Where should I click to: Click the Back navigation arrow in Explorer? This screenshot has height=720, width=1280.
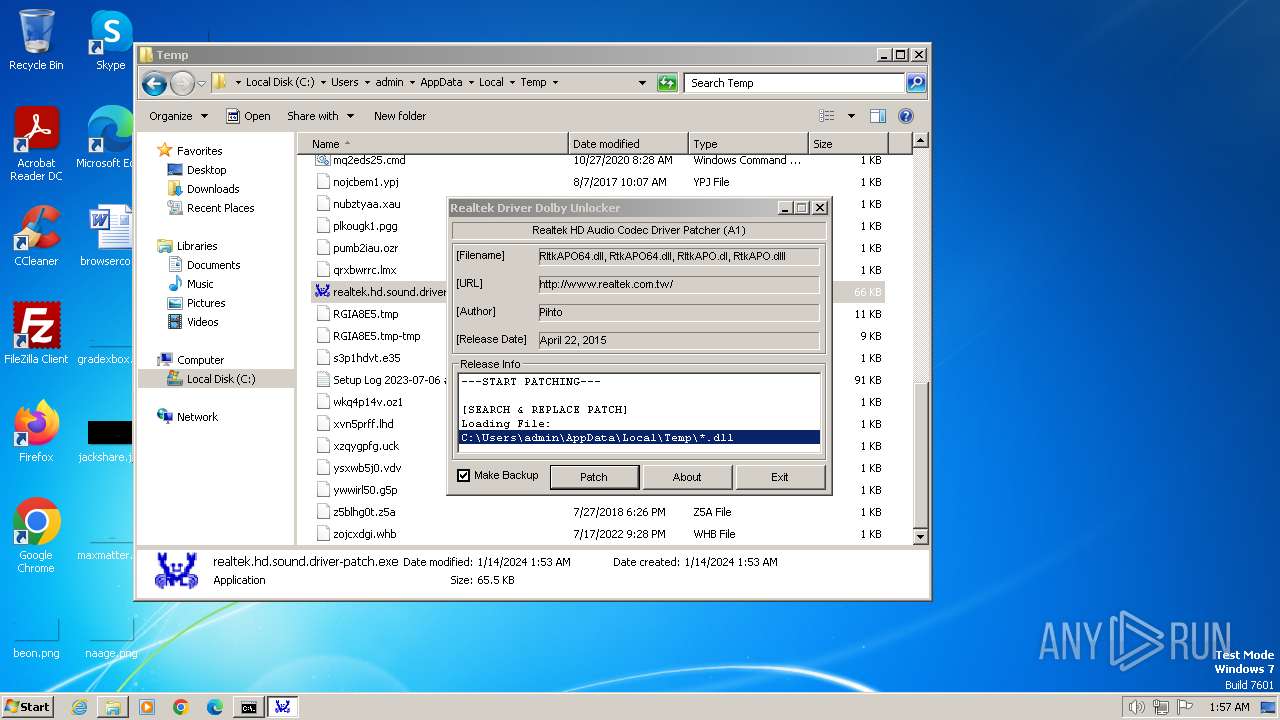154,83
